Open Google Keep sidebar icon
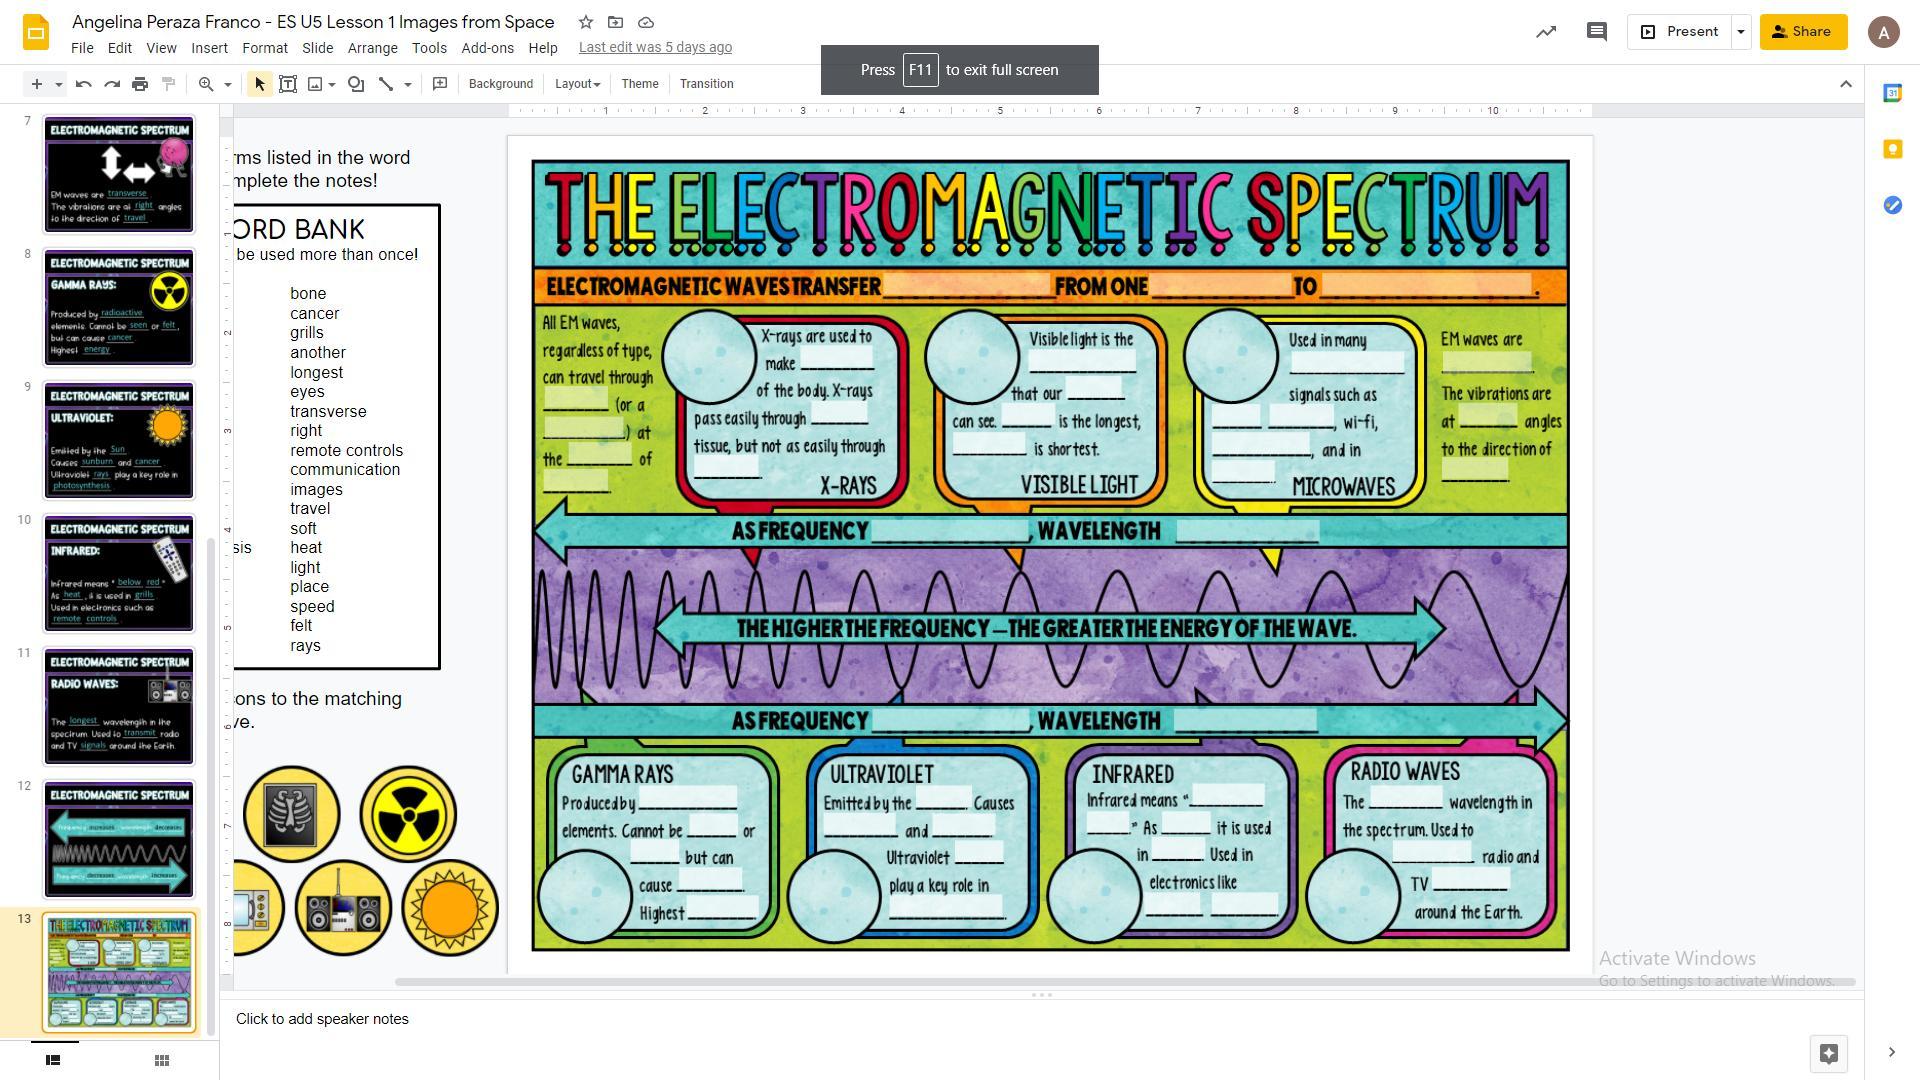 pos(1892,149)
